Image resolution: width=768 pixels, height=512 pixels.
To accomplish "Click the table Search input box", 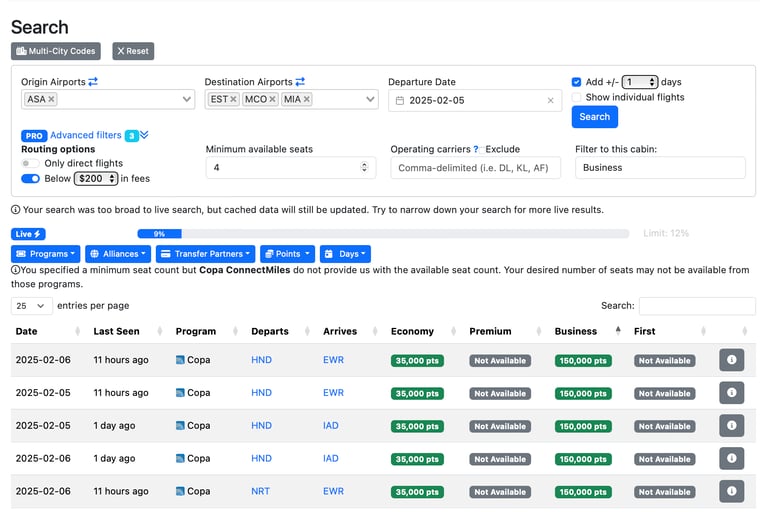I will tap(697, 306).
